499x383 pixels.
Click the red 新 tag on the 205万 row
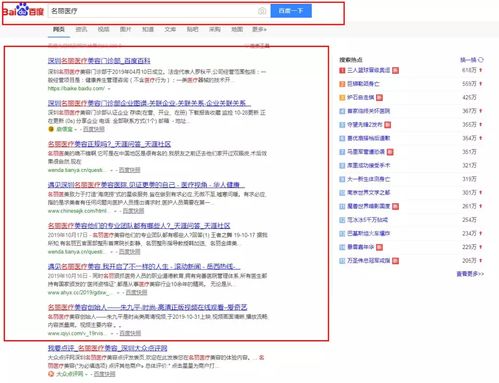(x=395, y=261)
